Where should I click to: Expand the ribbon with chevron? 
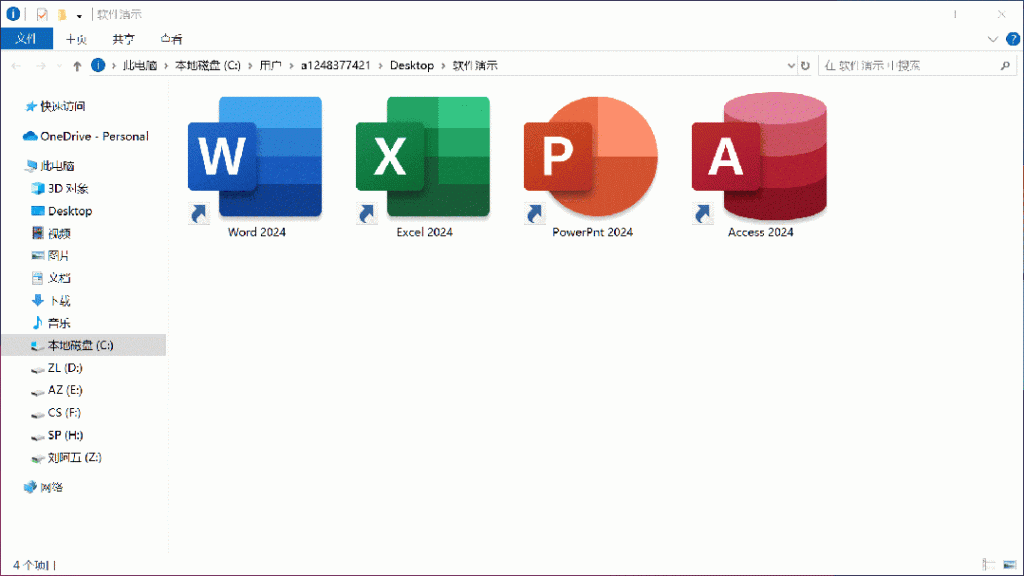click(x=993, y=39)
